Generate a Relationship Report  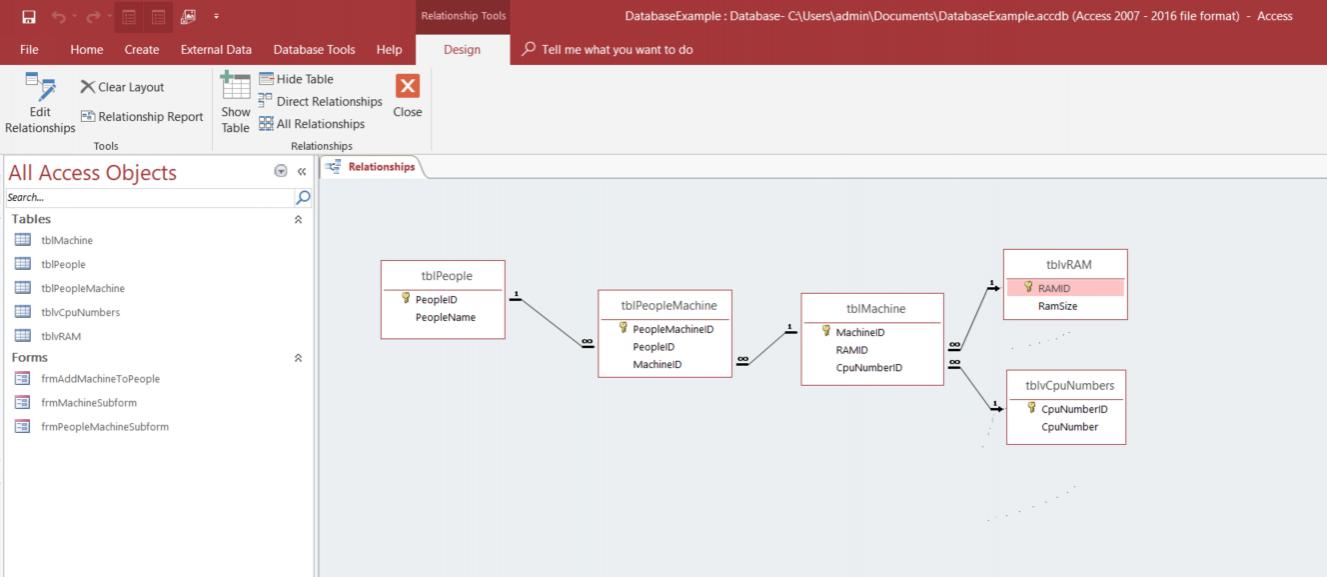point(142,117)
